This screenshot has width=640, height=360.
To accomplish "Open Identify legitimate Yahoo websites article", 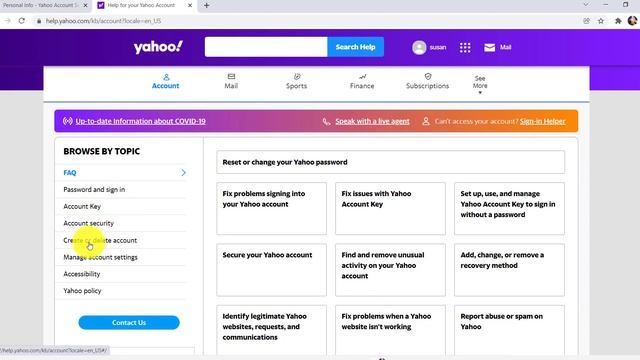I will pos(271,330).
